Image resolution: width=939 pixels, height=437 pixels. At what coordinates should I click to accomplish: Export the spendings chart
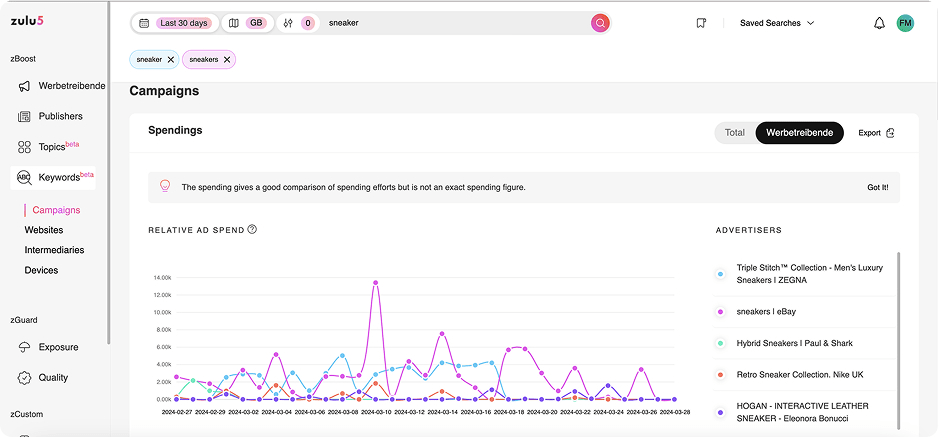coord(876,133)
